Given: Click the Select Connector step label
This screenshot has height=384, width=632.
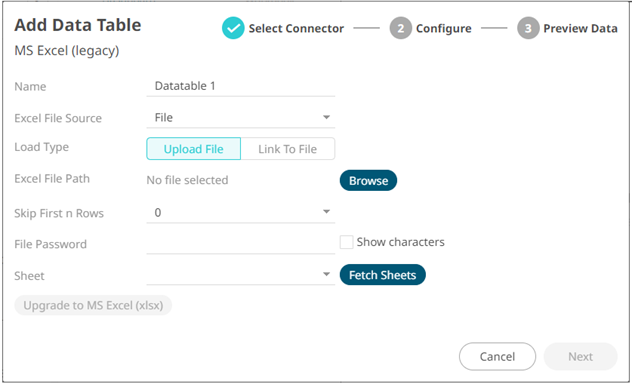Looking at the screenshot, I should pos(296,29).
